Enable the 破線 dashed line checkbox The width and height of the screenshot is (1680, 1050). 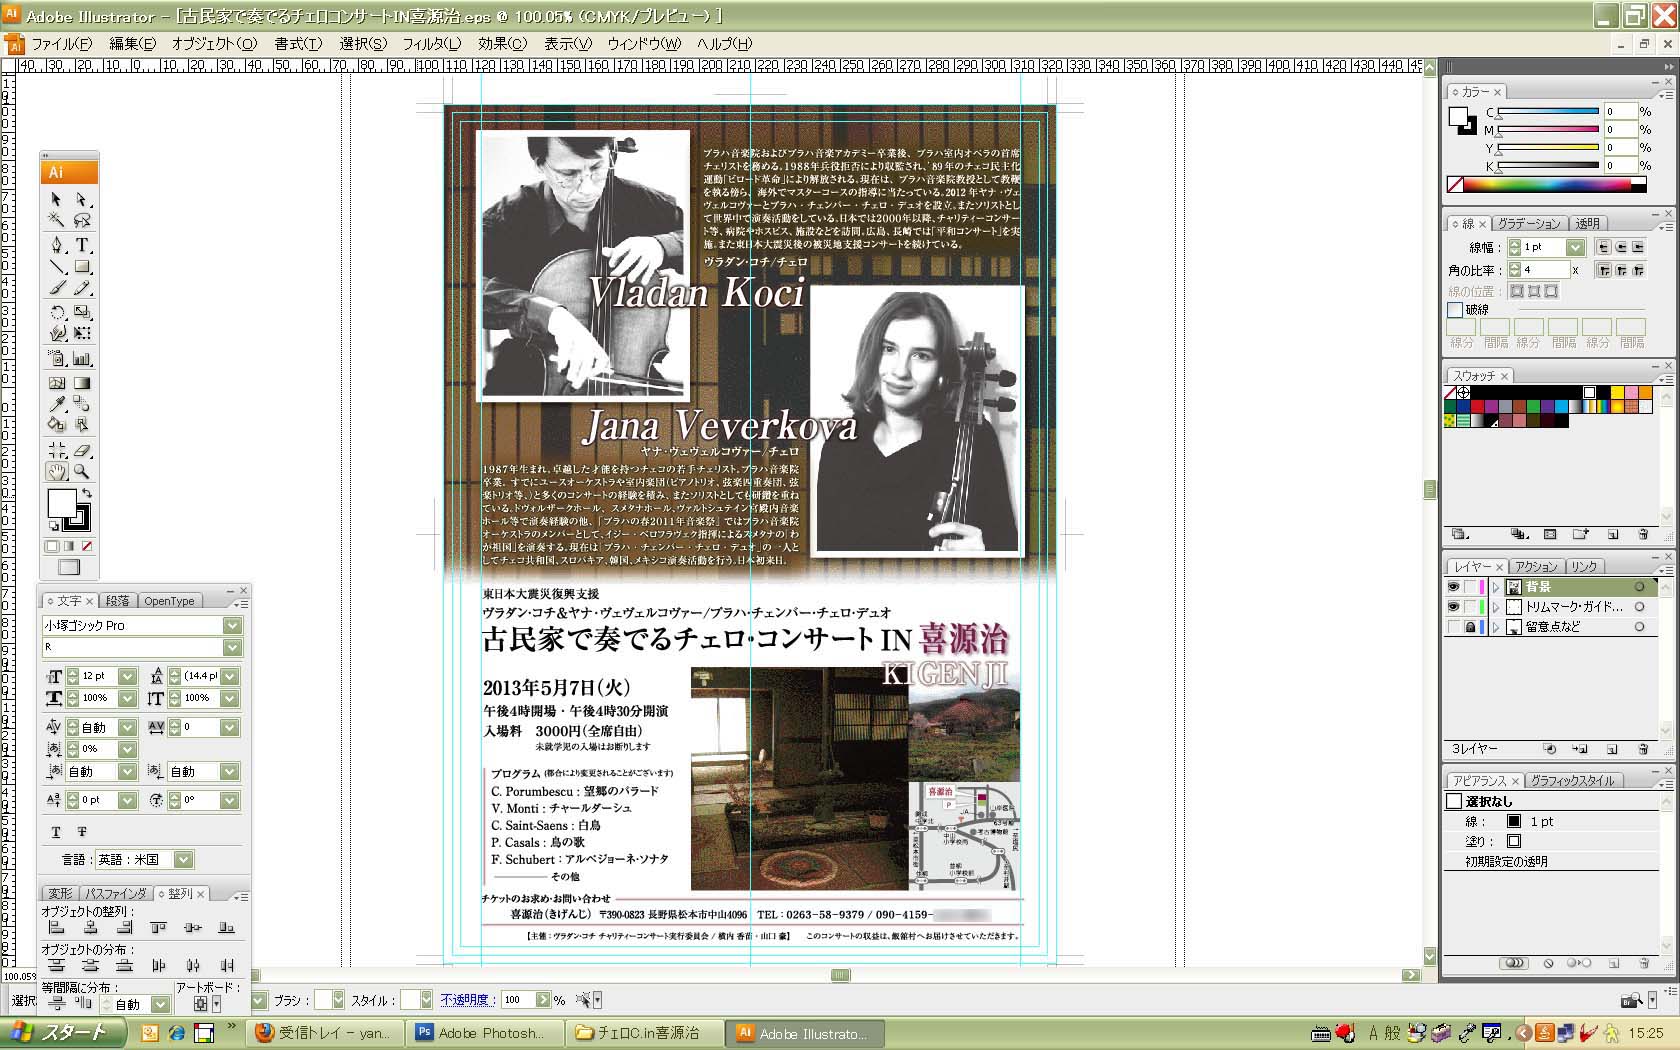[x=1455, y=310]
